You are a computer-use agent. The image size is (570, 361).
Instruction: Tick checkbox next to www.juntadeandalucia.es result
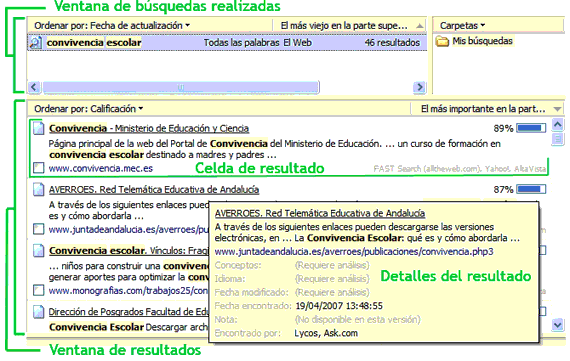point(38,229)
